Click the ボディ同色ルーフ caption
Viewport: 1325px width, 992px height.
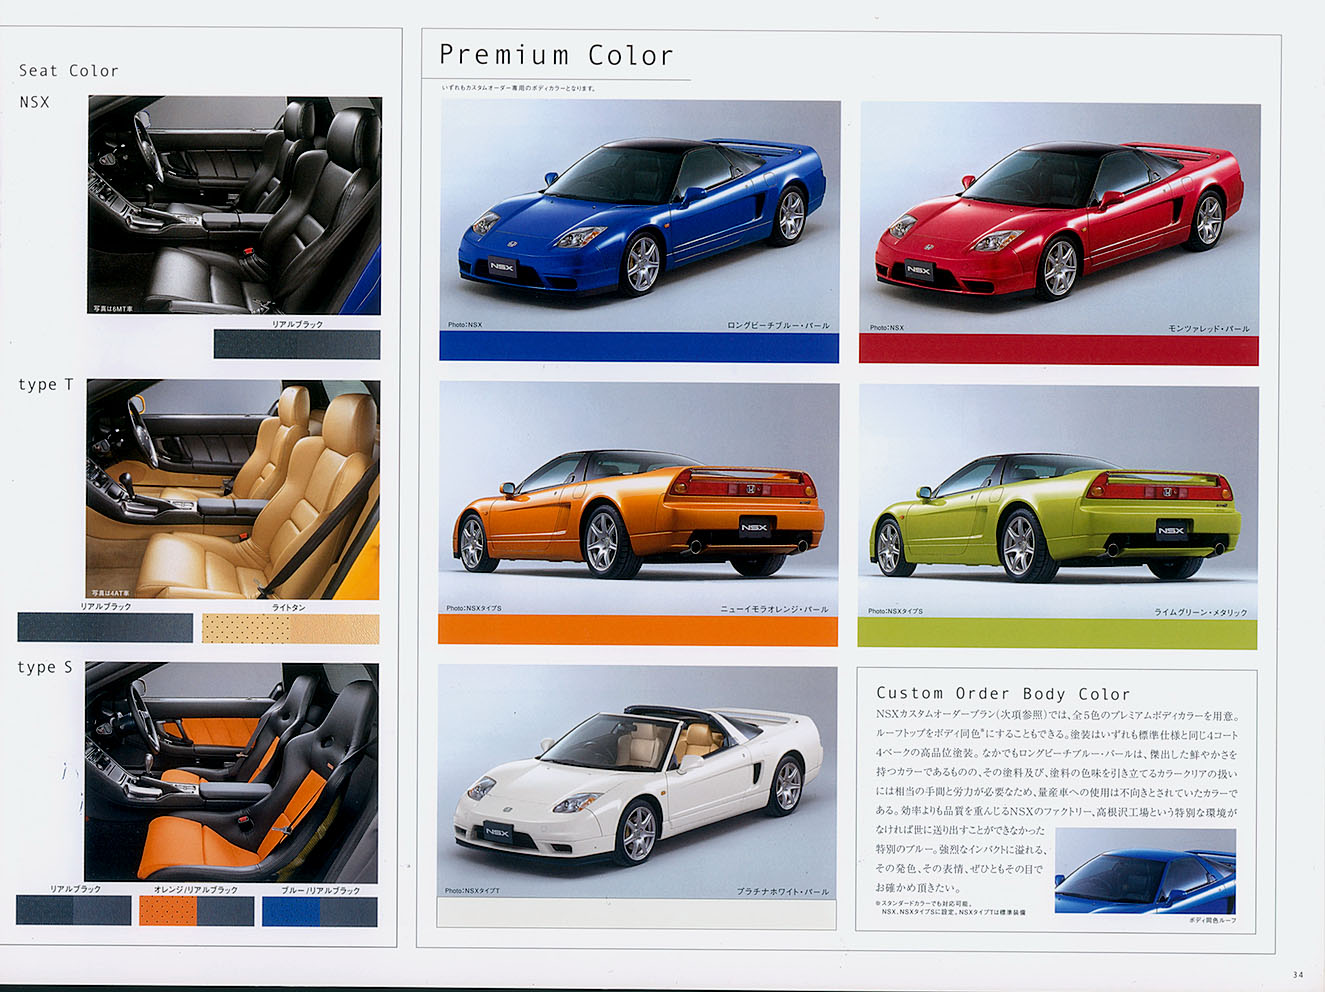tap(1212, 920)
